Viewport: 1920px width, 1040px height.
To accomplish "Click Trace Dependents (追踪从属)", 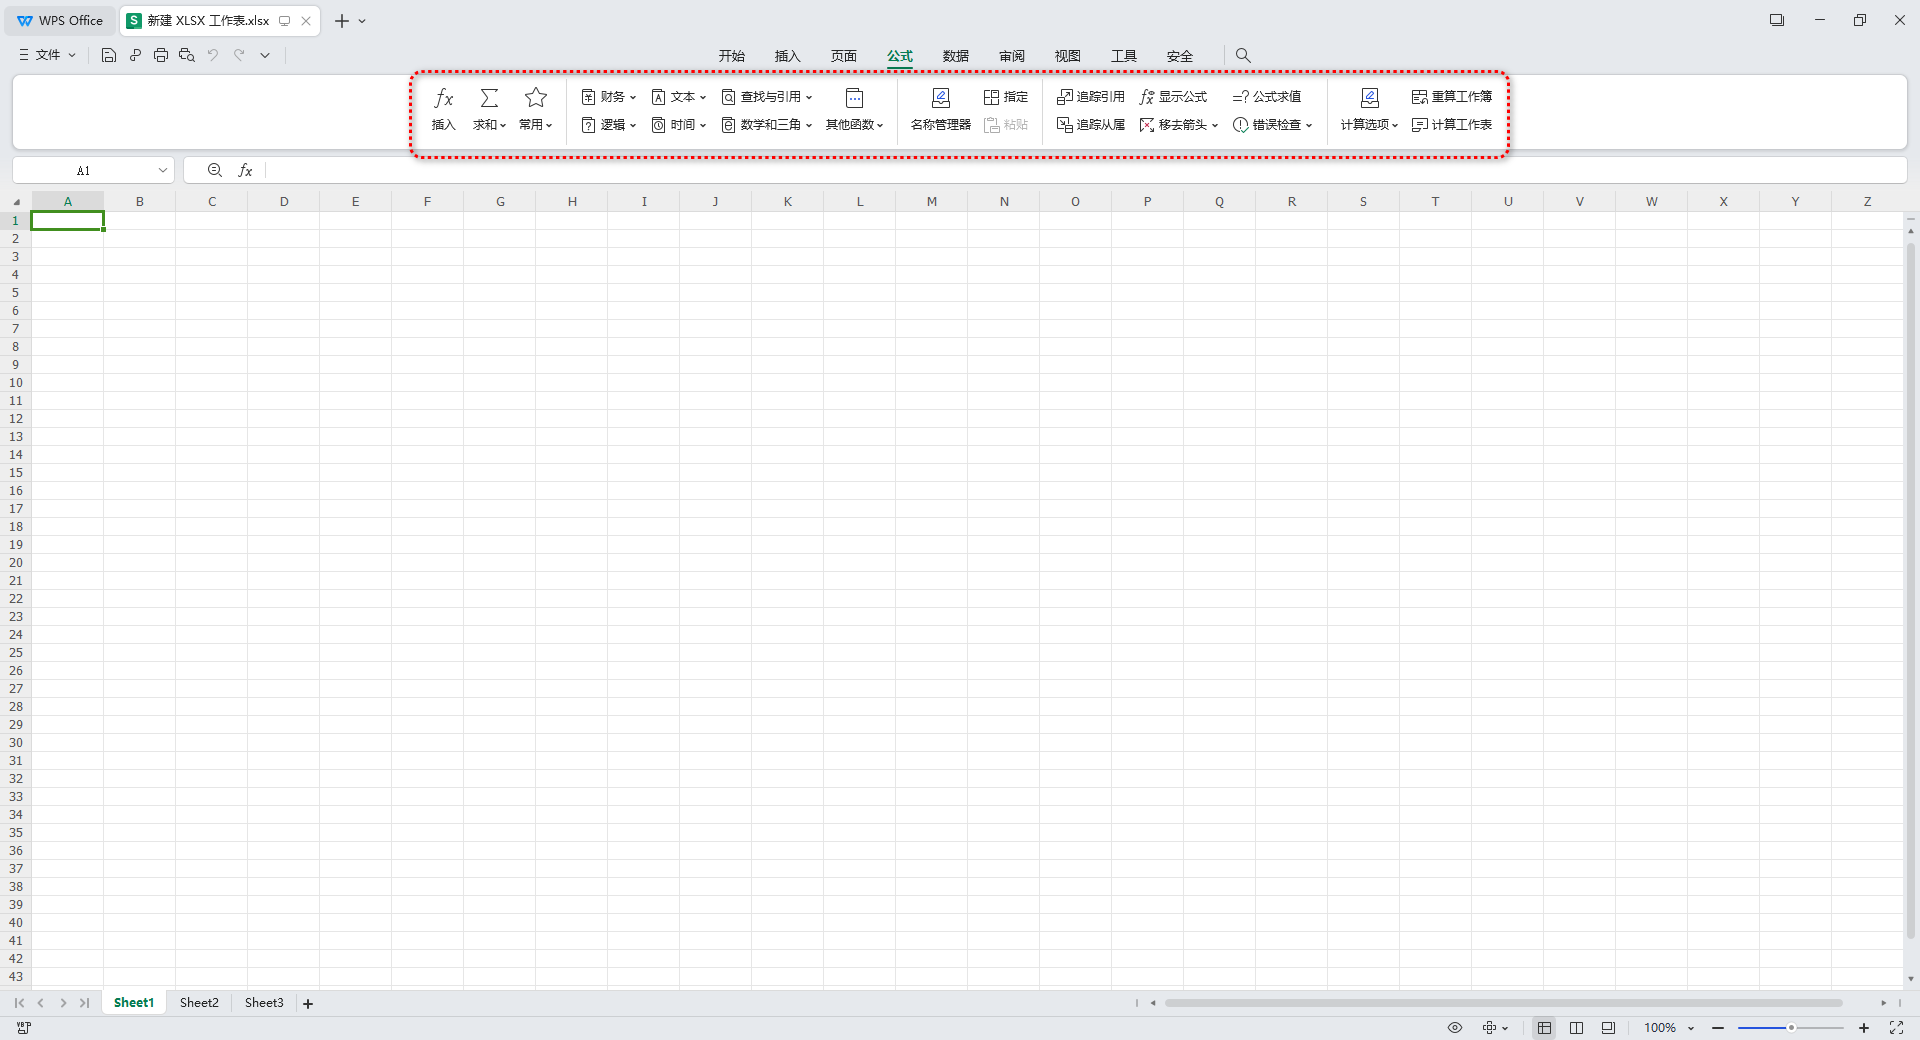I will coord(1090,125).
